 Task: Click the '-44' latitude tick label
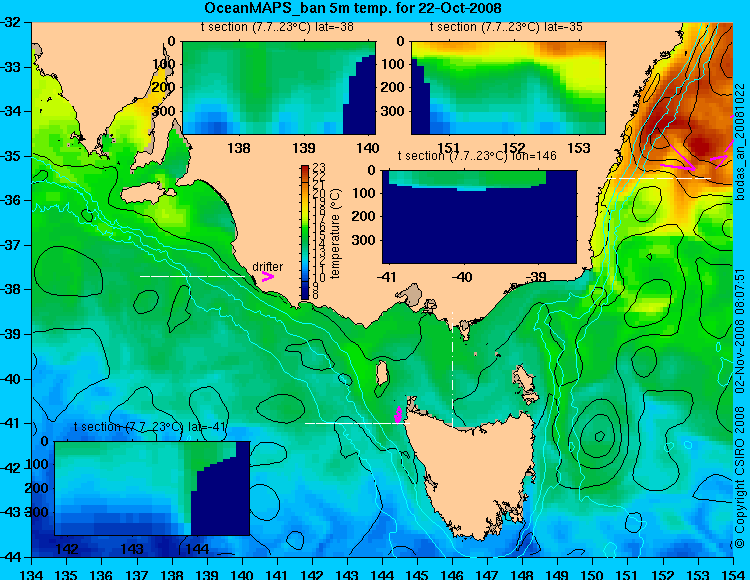pyautogui.click(x=11, y=557)
